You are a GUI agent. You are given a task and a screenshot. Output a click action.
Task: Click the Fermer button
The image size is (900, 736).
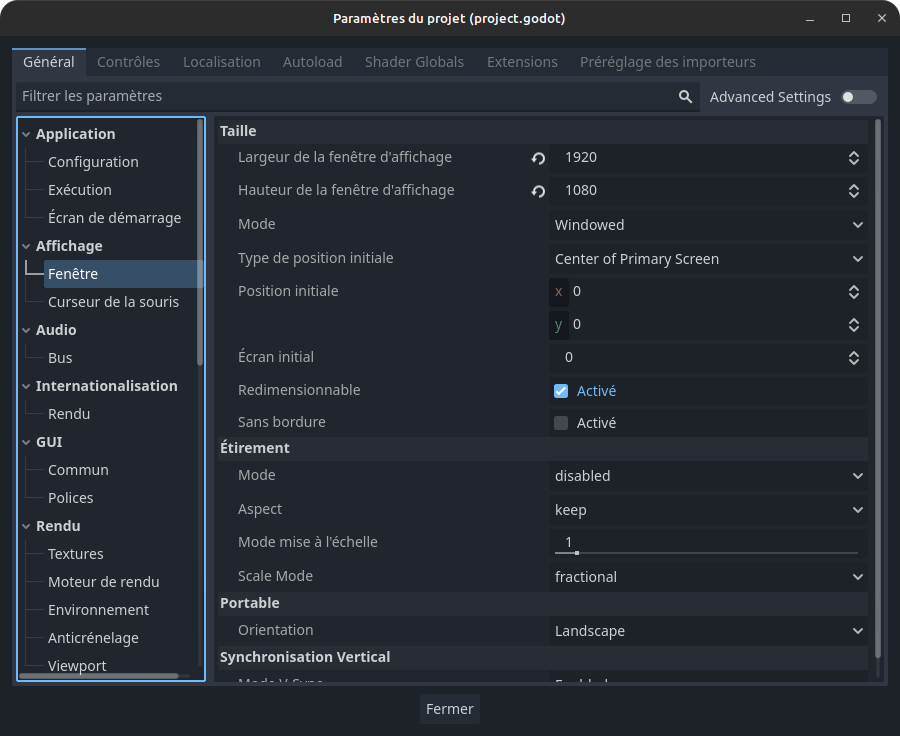pos(449,709)
